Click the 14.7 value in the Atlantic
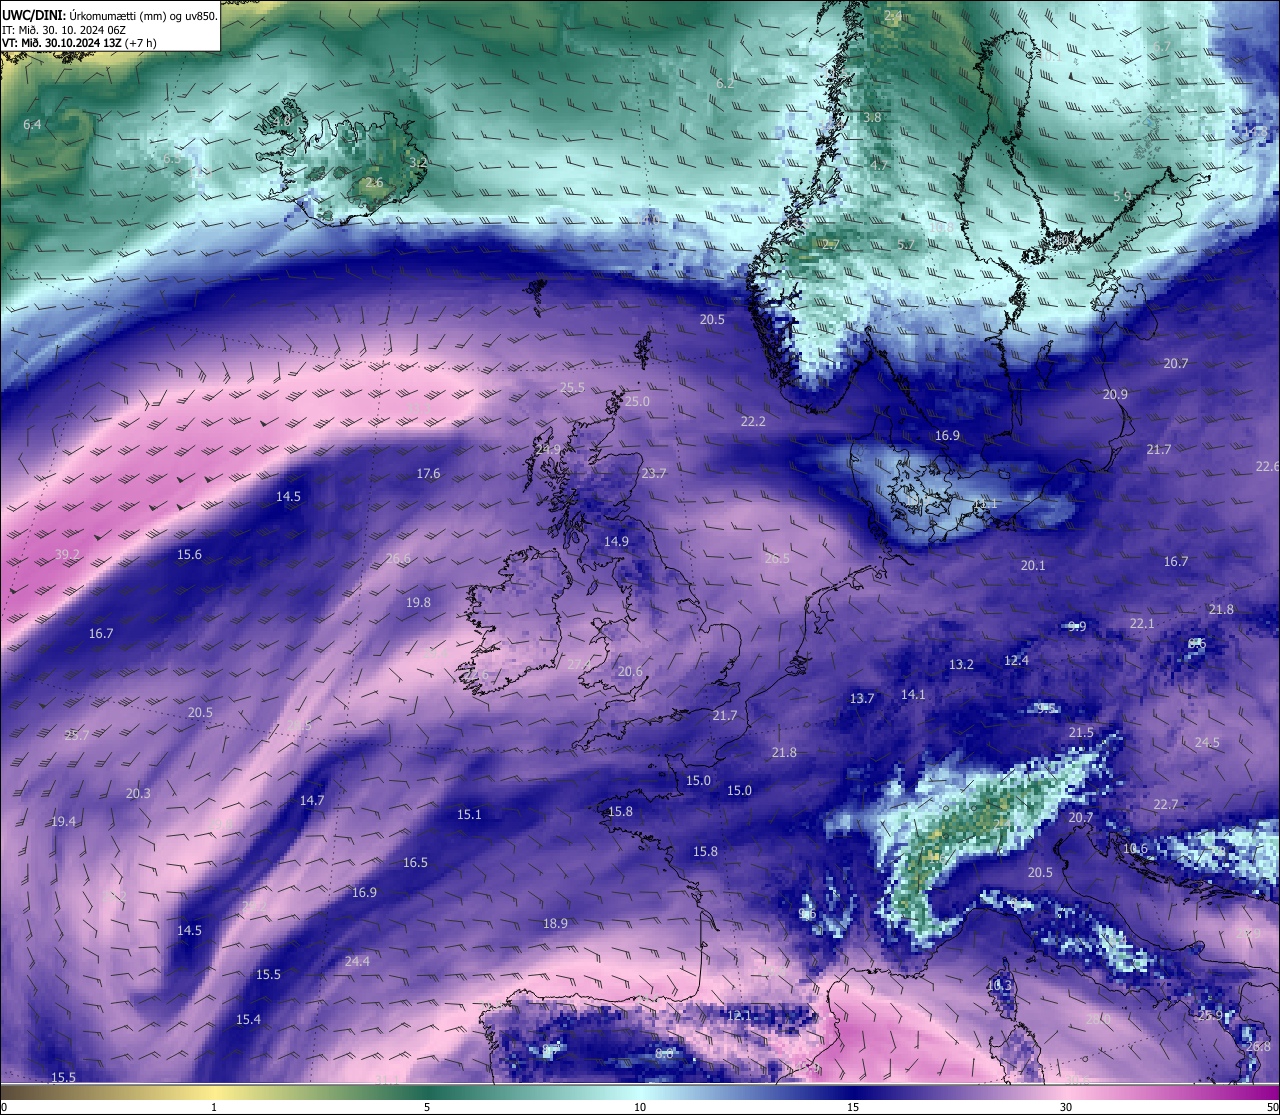Screen dimensions: 1280x1115 [312, 800]
